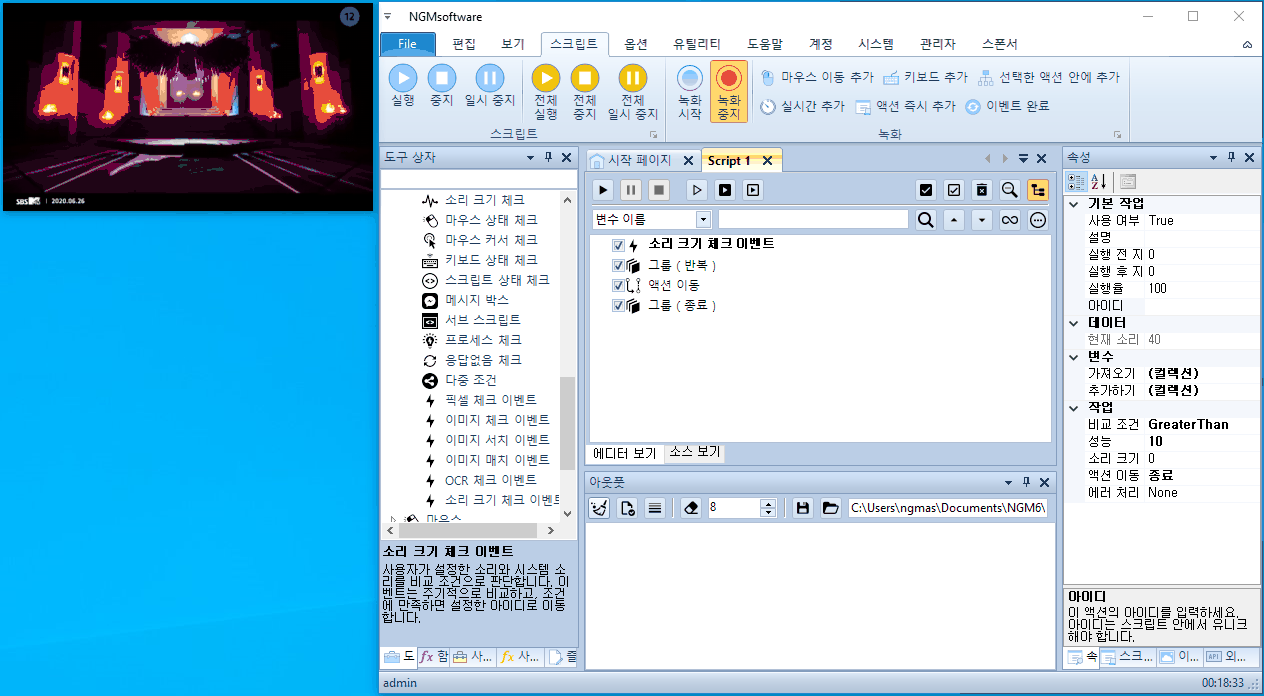The width and height of the screenshot is (1264, 696).
Task: Click the 이벤트 완료 option
Action: tap(1007, 106)
